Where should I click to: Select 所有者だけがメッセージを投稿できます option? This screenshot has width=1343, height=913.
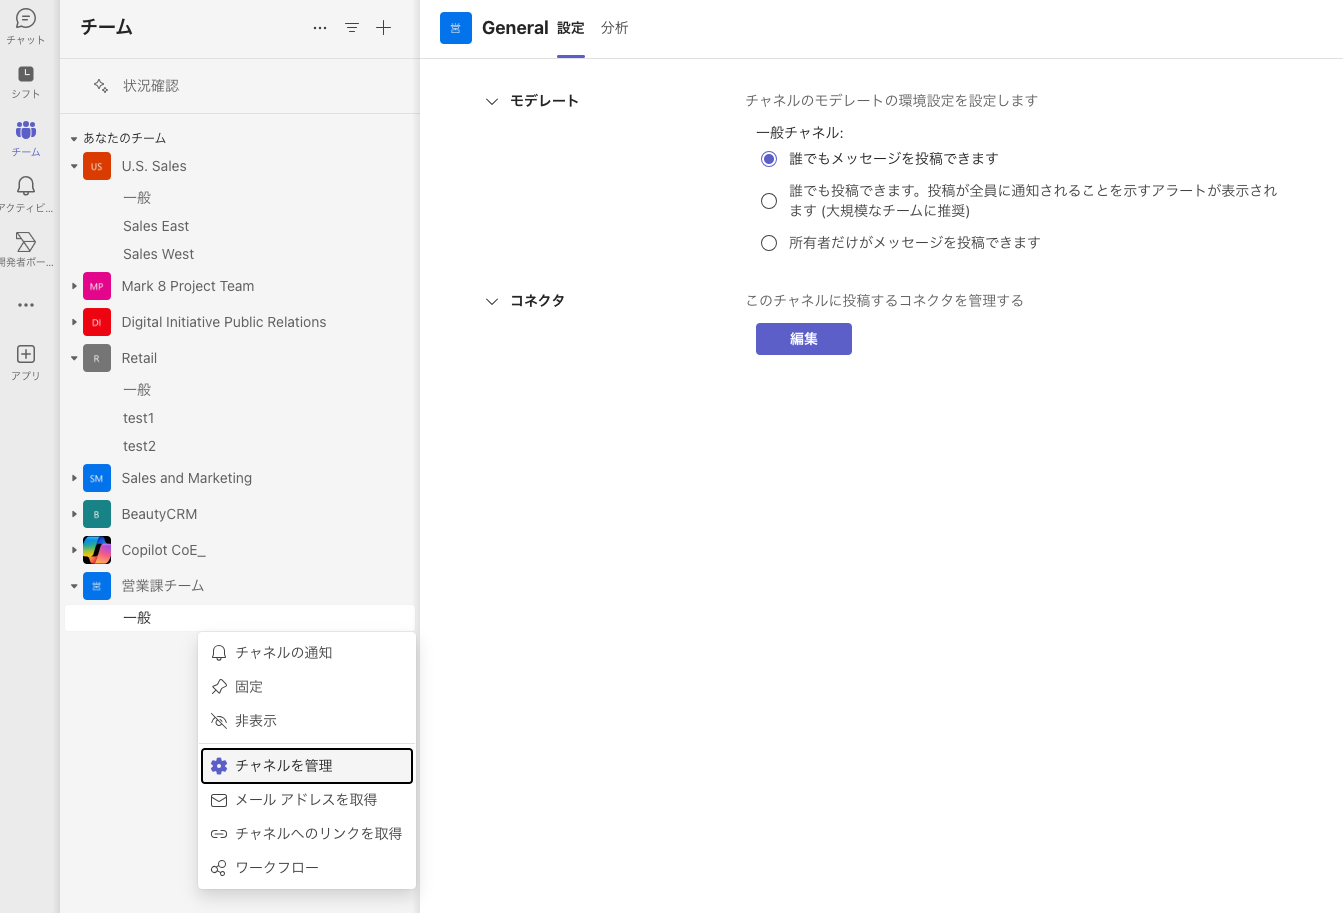pos(768,242)
